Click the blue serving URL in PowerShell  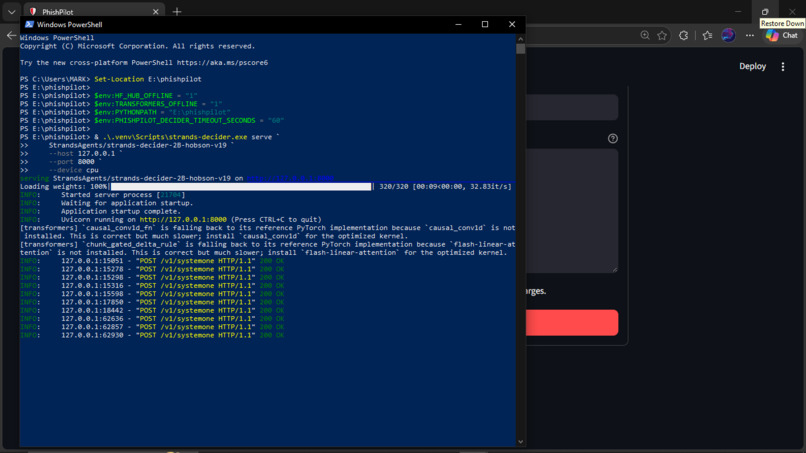tap(290, 178)
